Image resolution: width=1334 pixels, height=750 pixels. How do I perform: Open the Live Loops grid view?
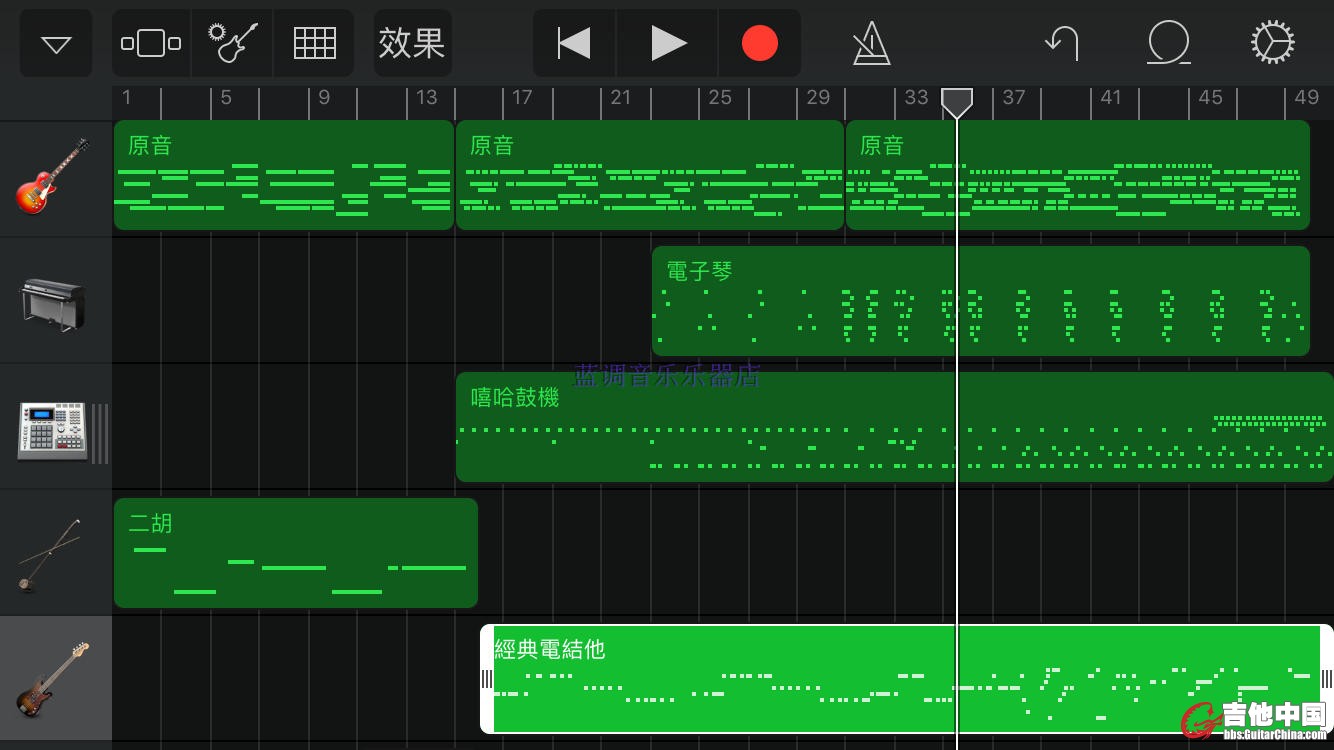click(314, 44)
